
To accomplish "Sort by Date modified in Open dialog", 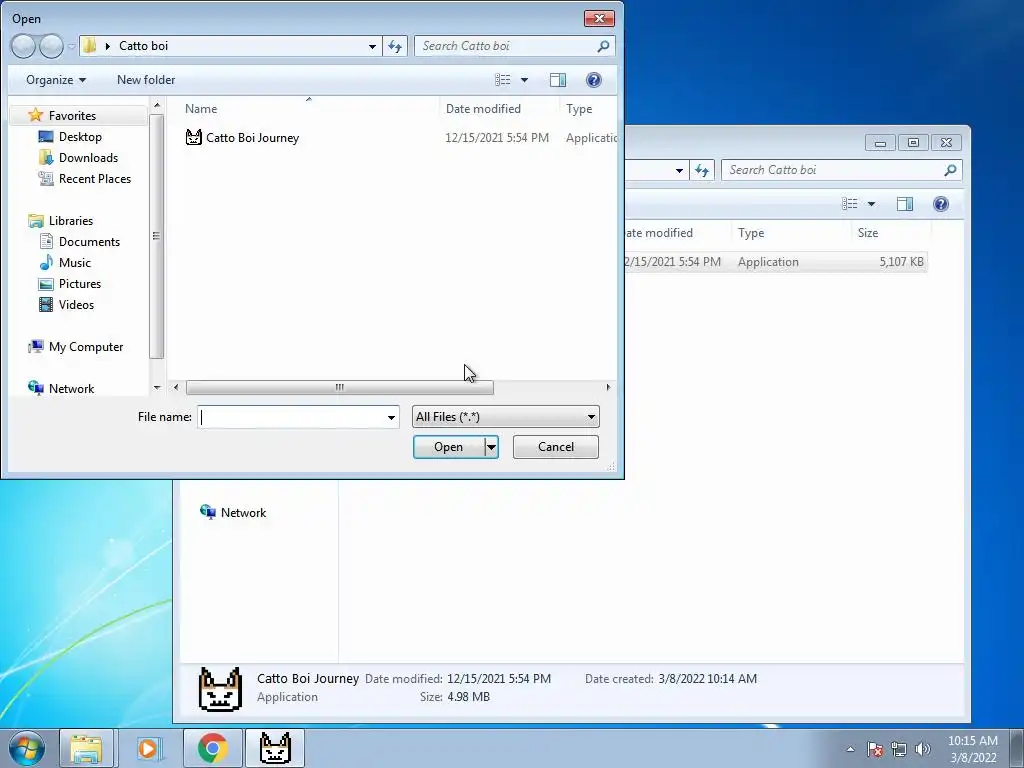I will point(500,108).
